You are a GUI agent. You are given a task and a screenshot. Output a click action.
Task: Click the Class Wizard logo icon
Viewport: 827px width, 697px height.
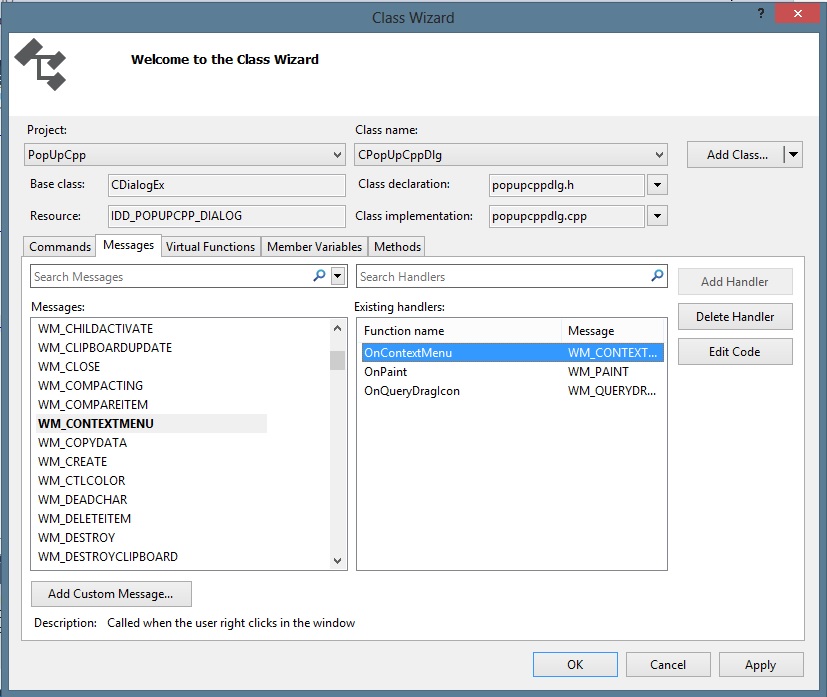click(x=41, y=64)
